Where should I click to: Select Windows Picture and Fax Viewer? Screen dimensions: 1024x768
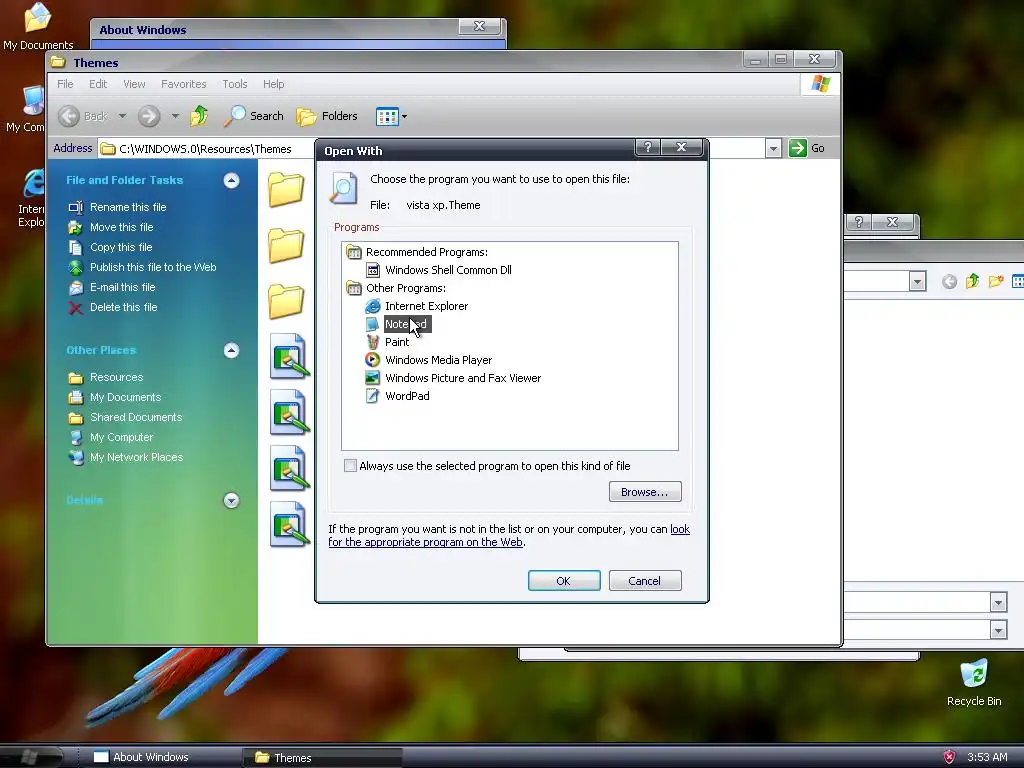(463, 377)
